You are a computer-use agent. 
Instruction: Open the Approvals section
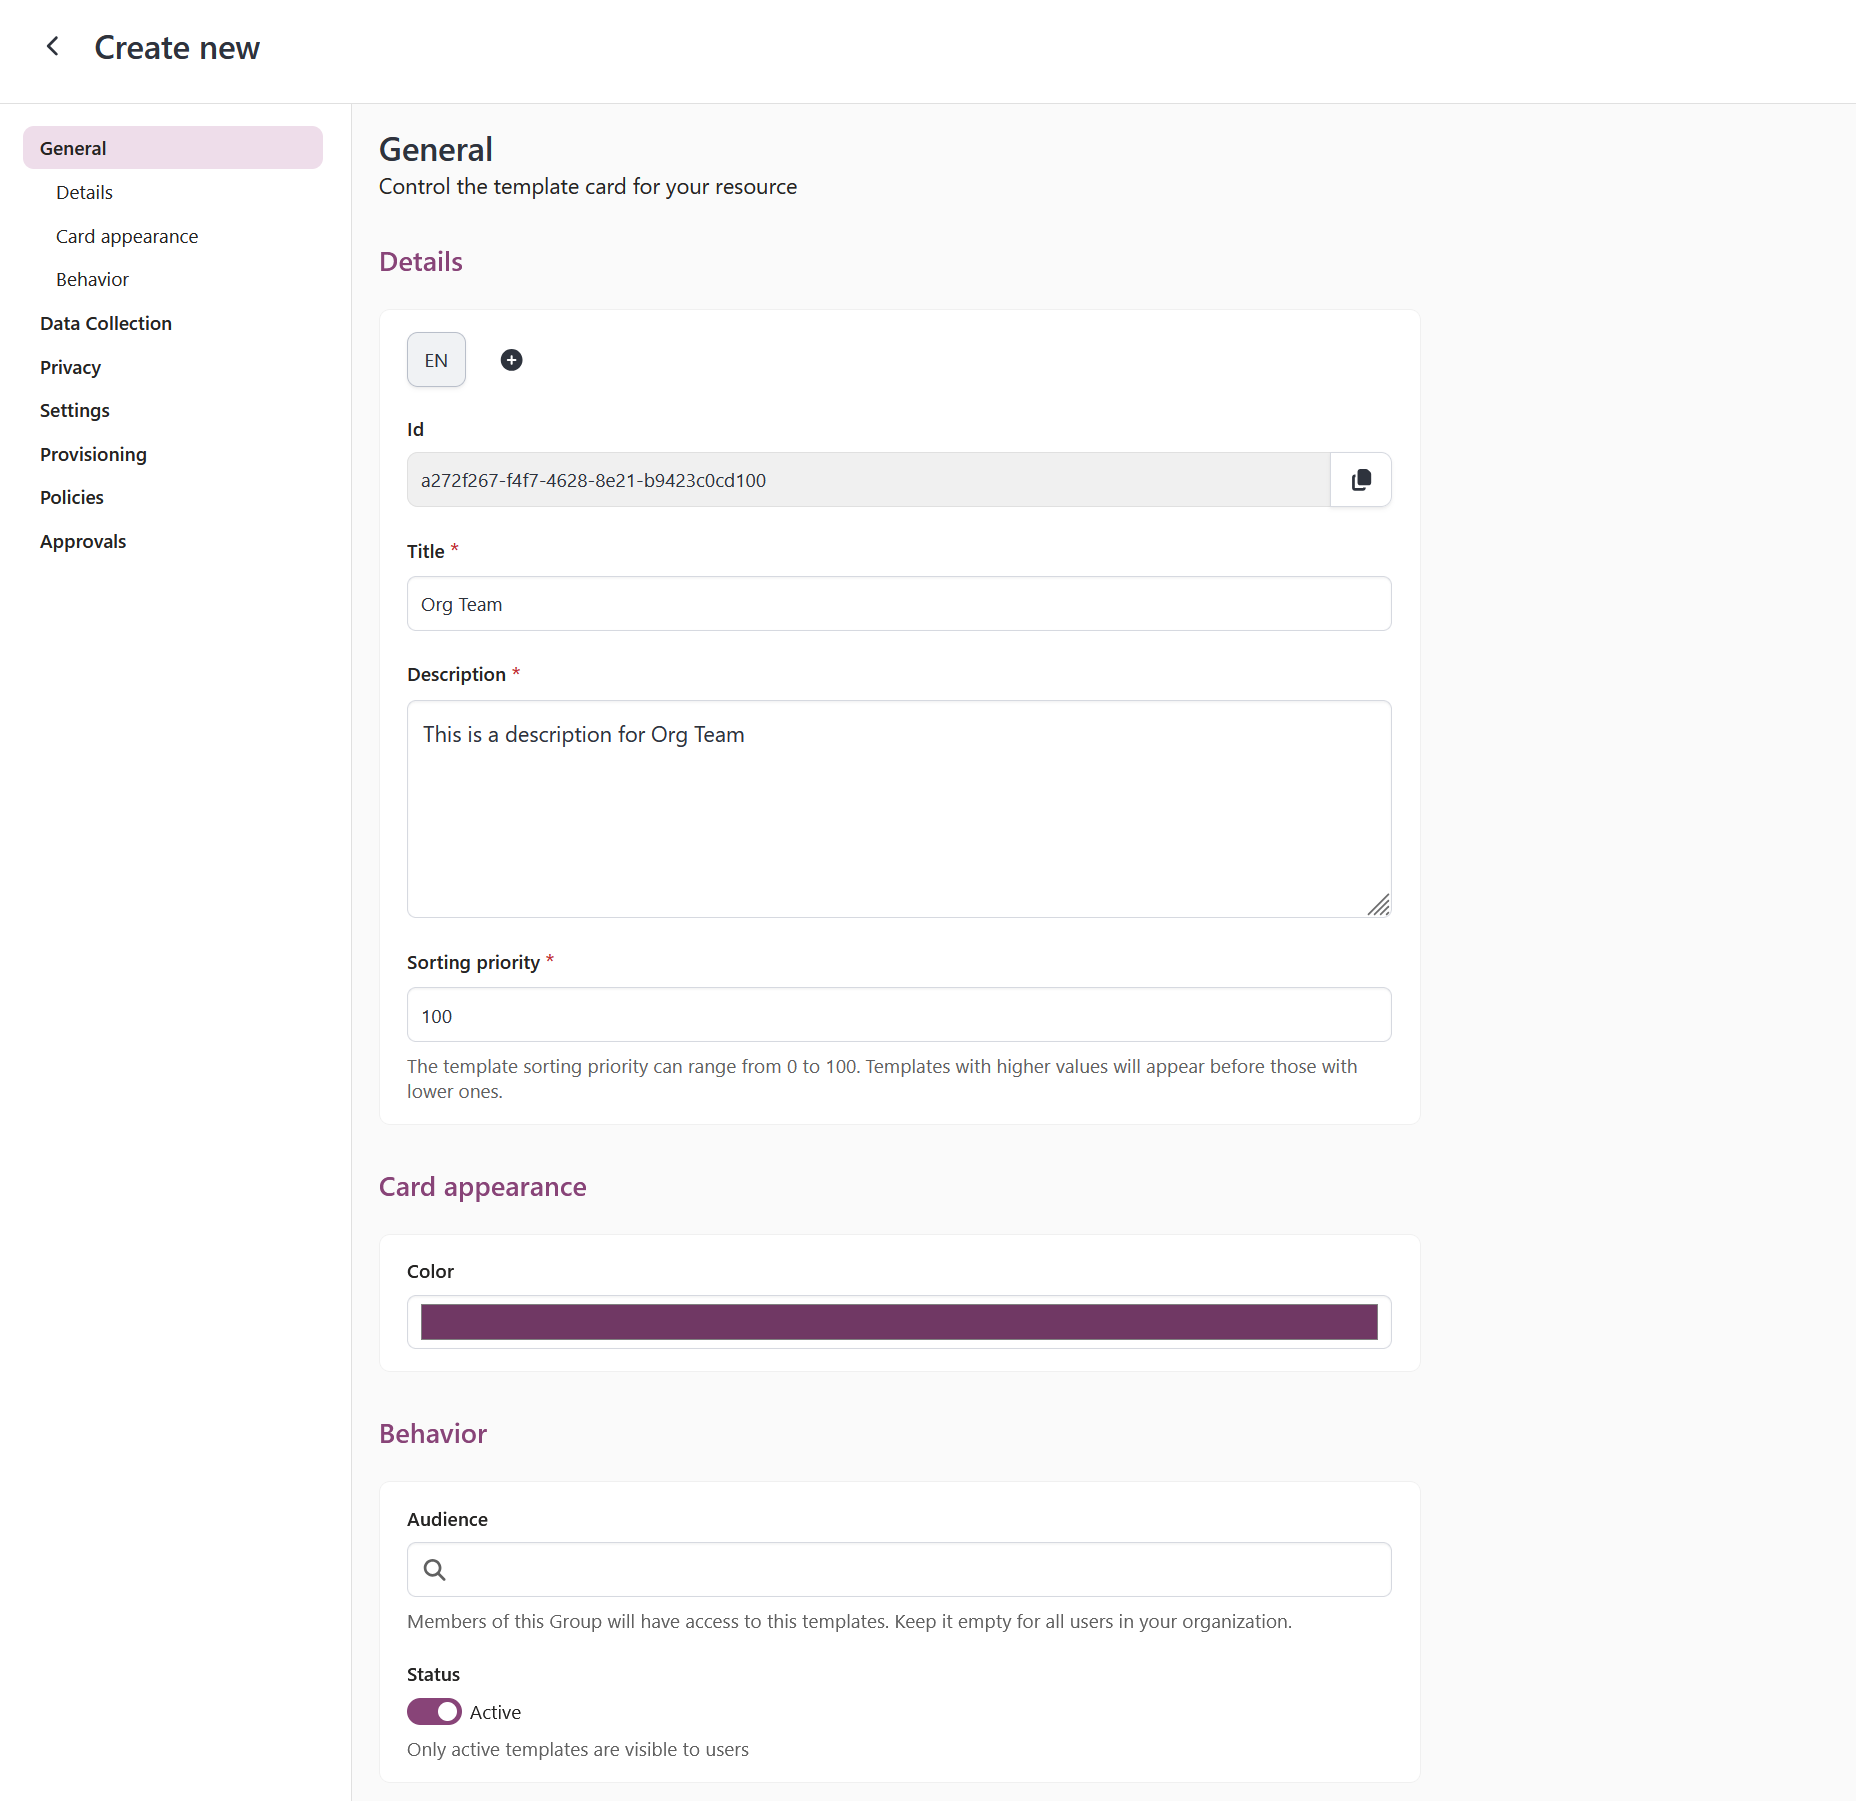(x=83, y=541)
